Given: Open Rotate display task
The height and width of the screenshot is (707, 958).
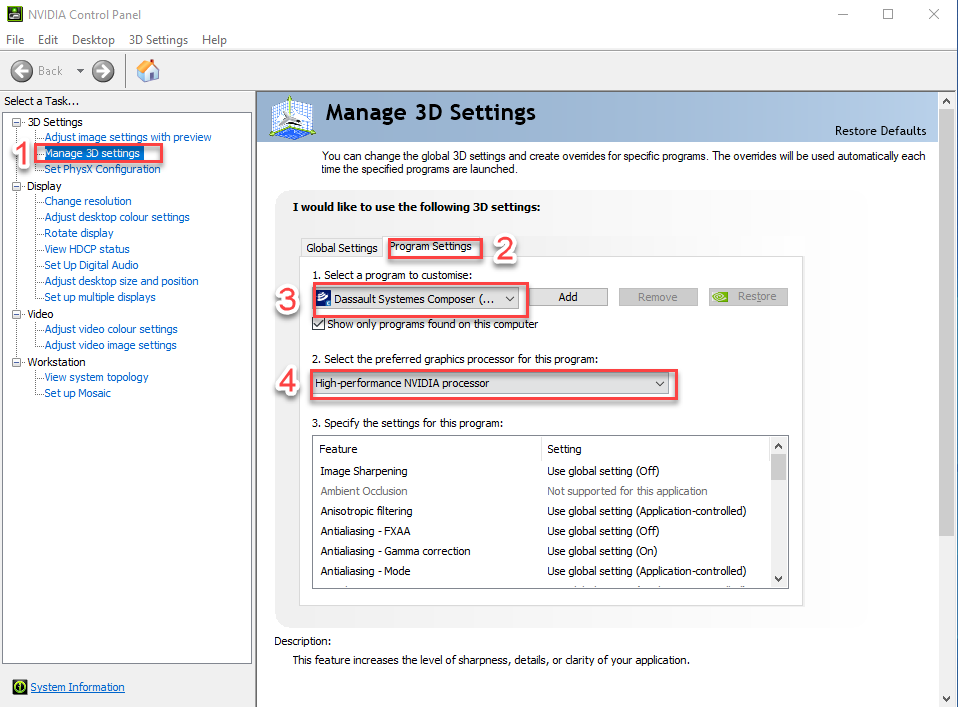Looking at the screenshot, I should (x=79, y=233).
